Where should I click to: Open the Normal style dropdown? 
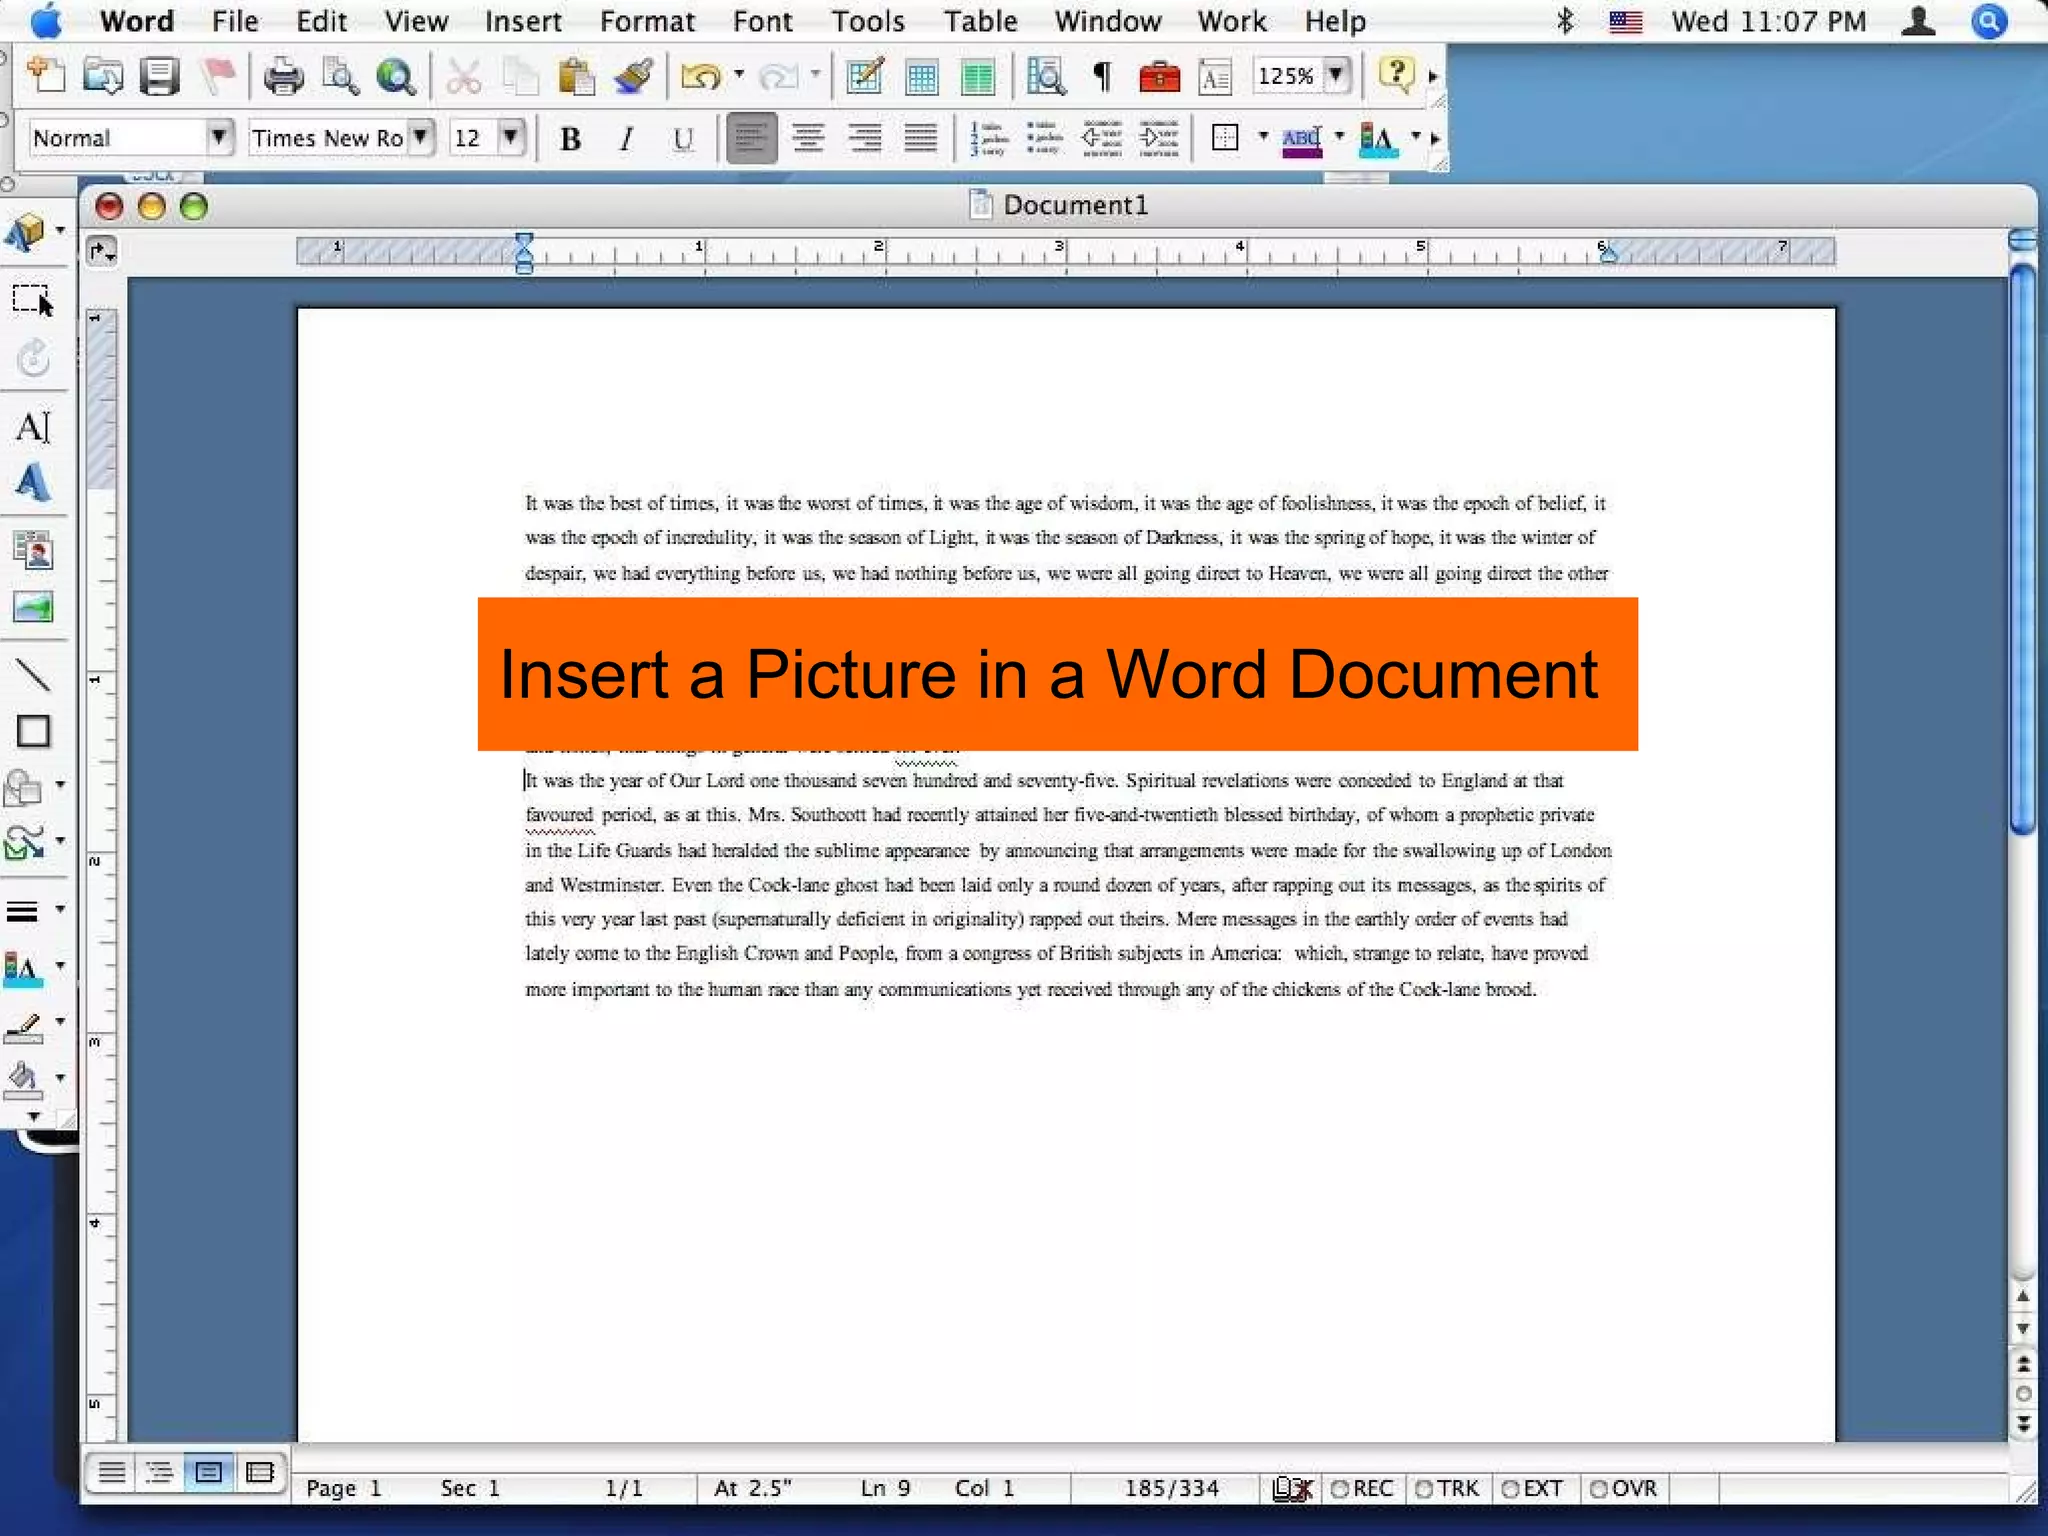point(218,137)
